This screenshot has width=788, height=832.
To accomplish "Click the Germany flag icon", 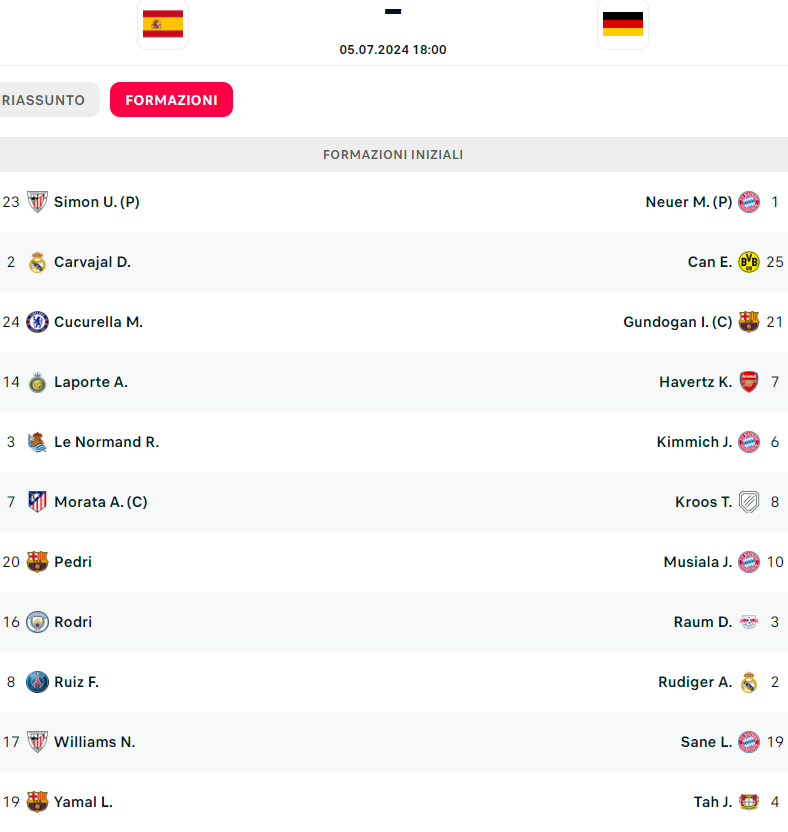I will click(623, 23).
